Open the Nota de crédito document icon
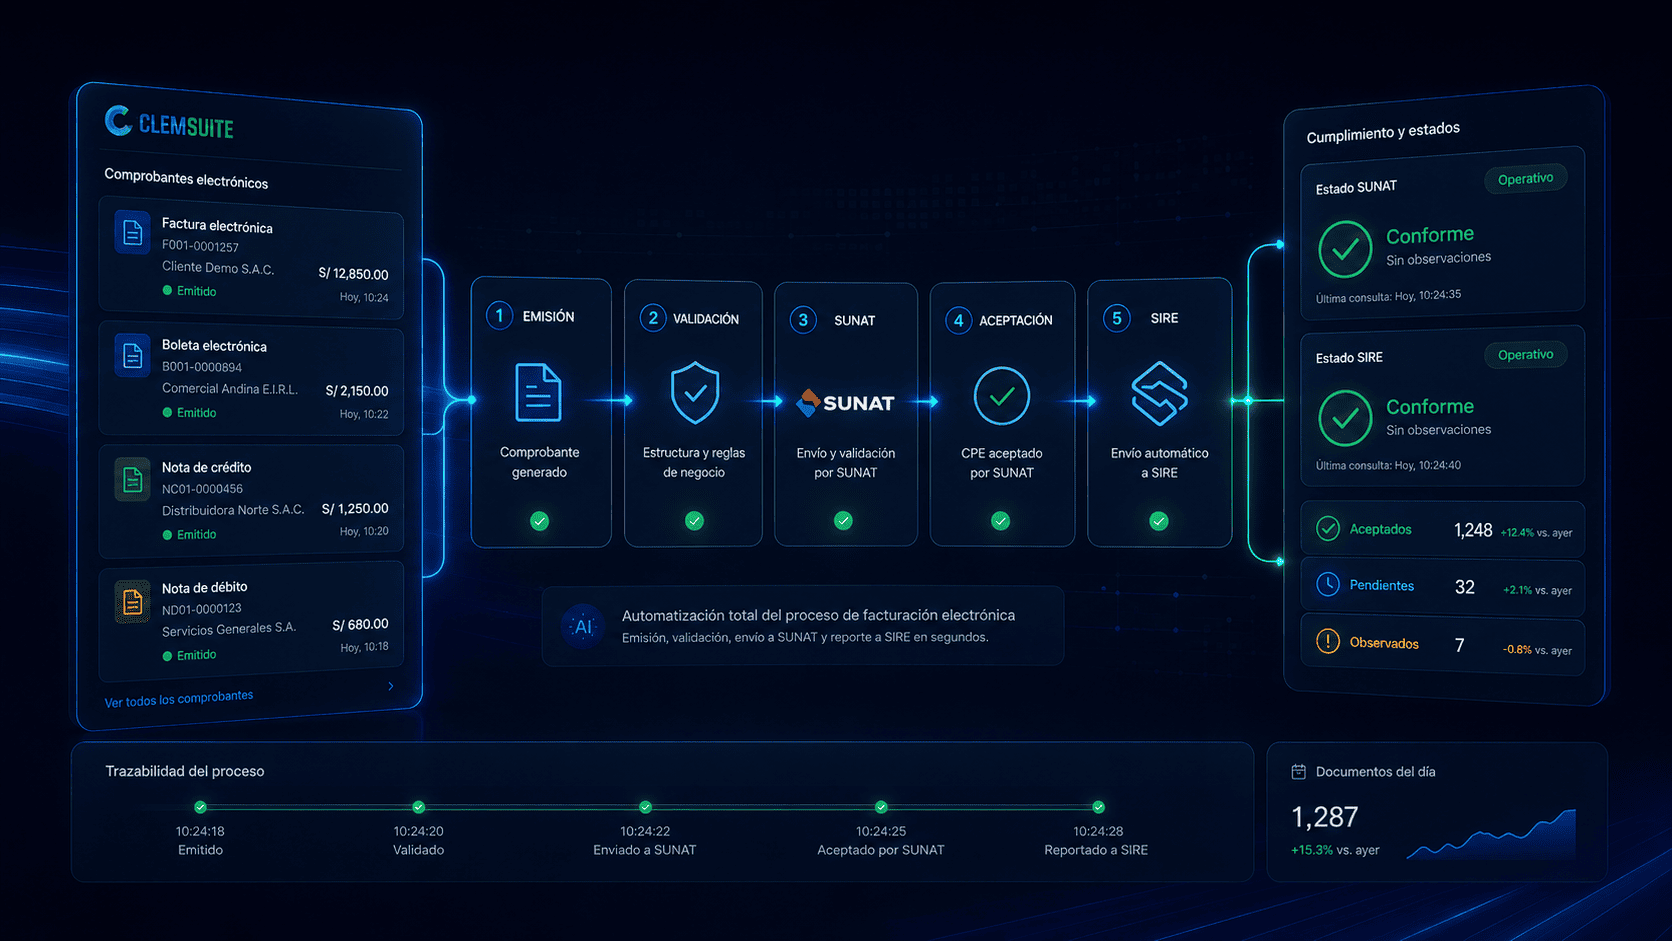The height and width of the screenshot is (941, 1672). point(132,480)
